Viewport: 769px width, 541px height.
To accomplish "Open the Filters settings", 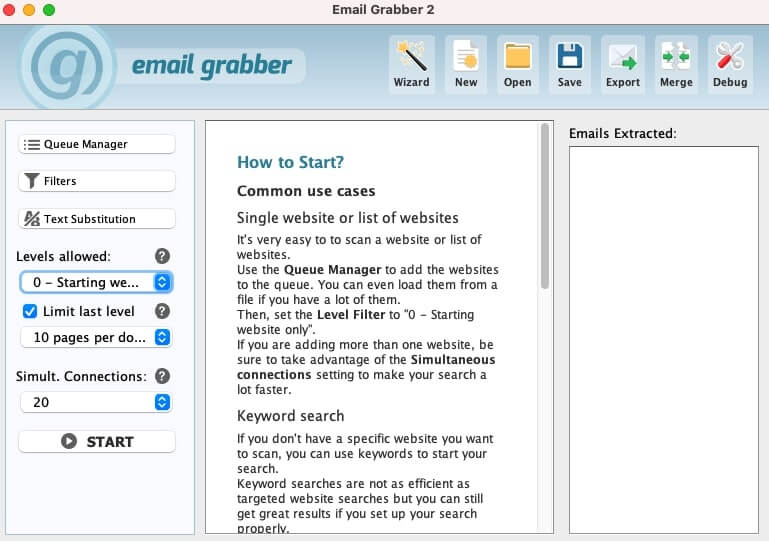I will click(x=97, y=181).
